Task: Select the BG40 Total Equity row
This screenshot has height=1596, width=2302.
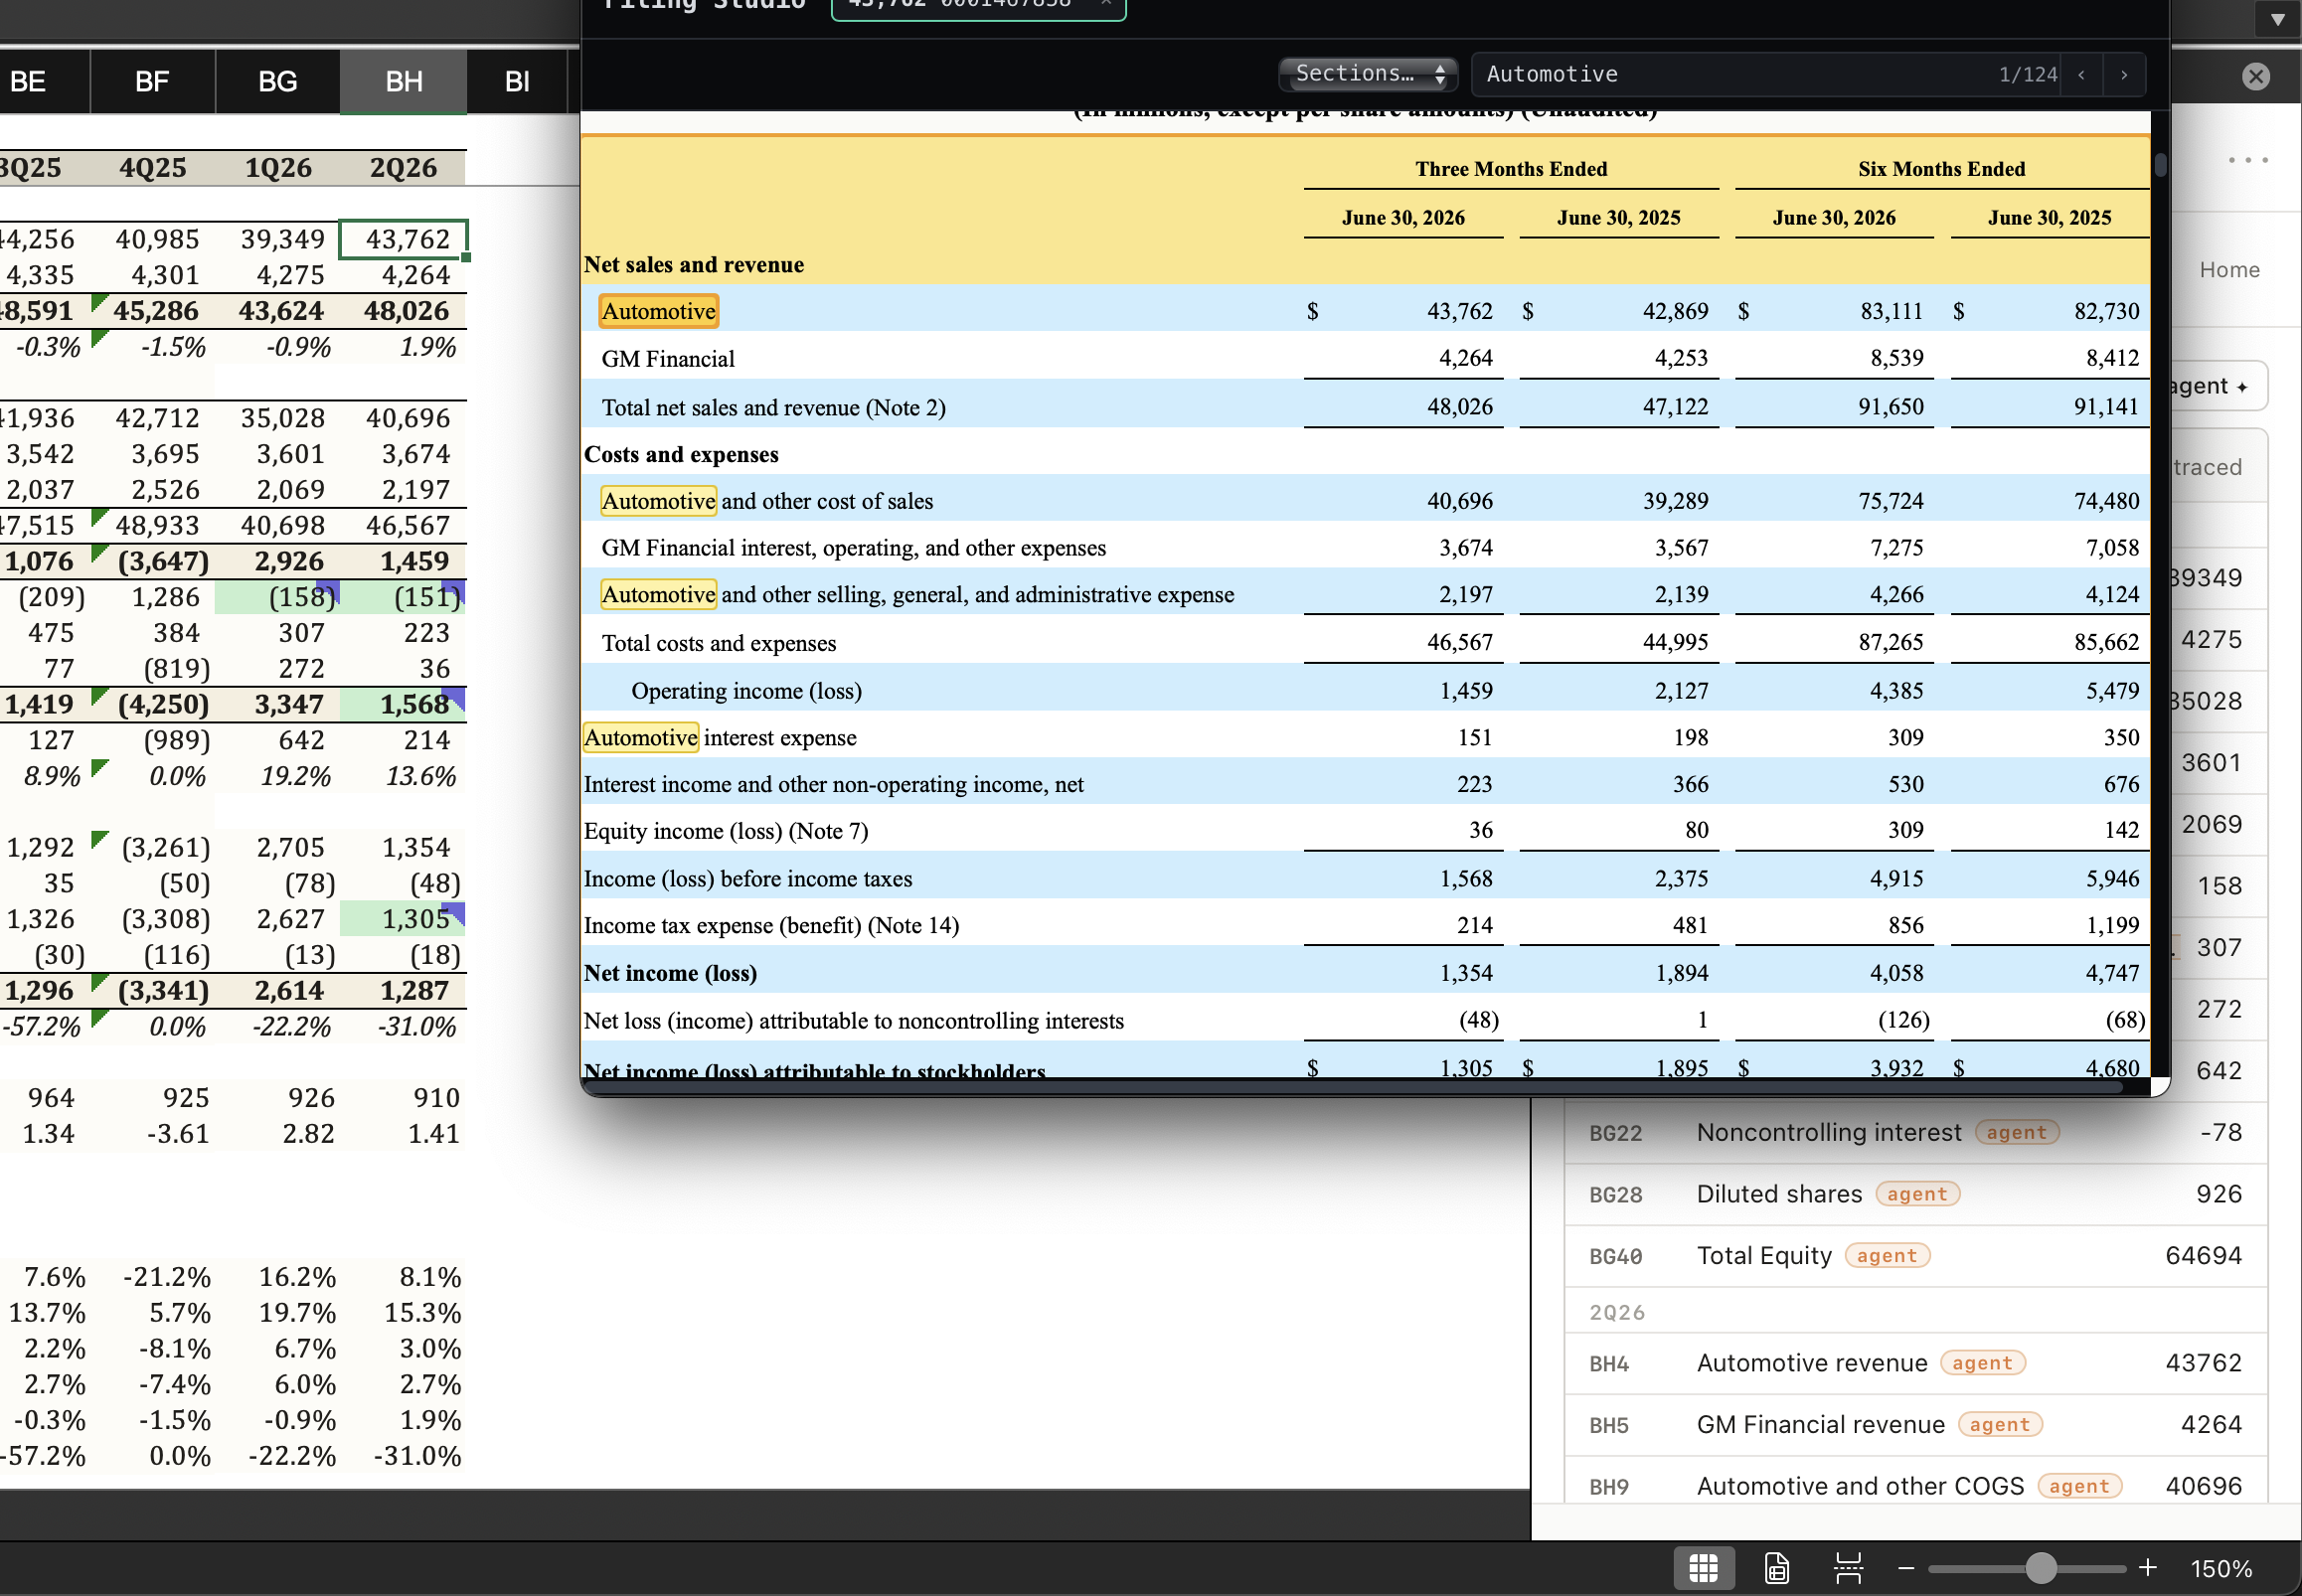Action: 1915,1256
